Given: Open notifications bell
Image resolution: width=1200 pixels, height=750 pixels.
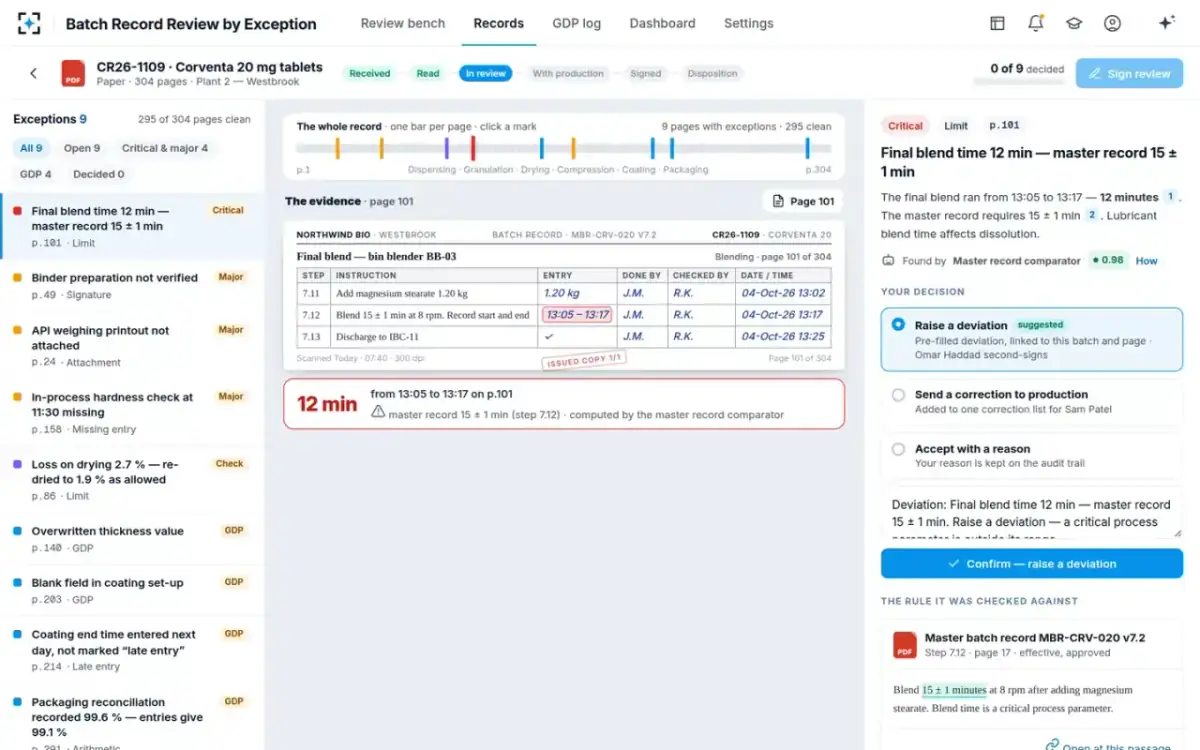Looking at the screenshot, I should [x=1036, y=23].
